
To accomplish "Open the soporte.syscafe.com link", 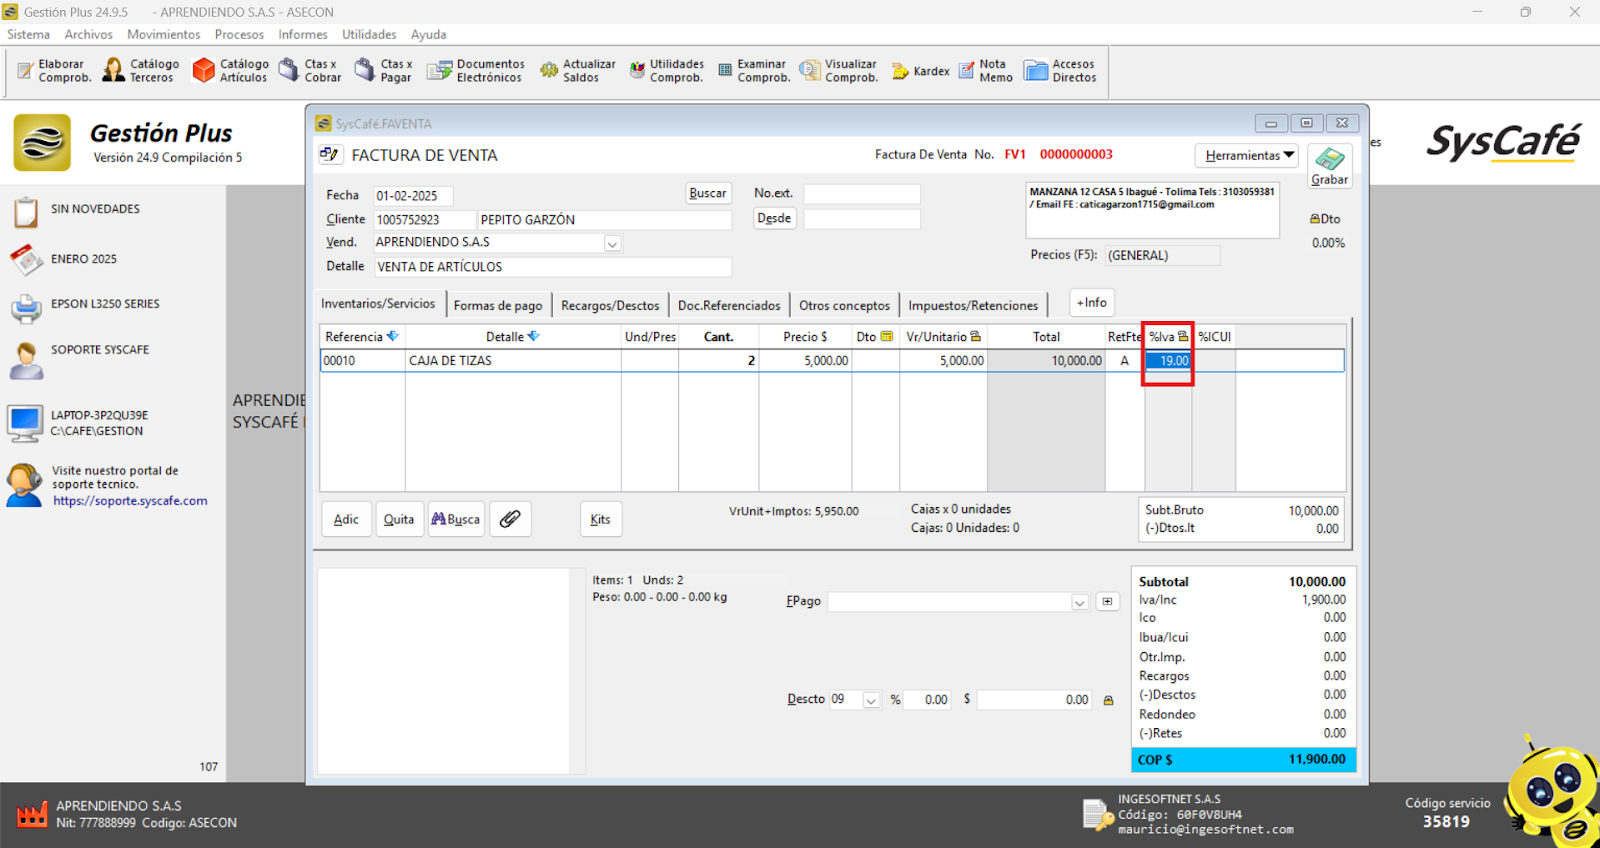I will 130,501.
